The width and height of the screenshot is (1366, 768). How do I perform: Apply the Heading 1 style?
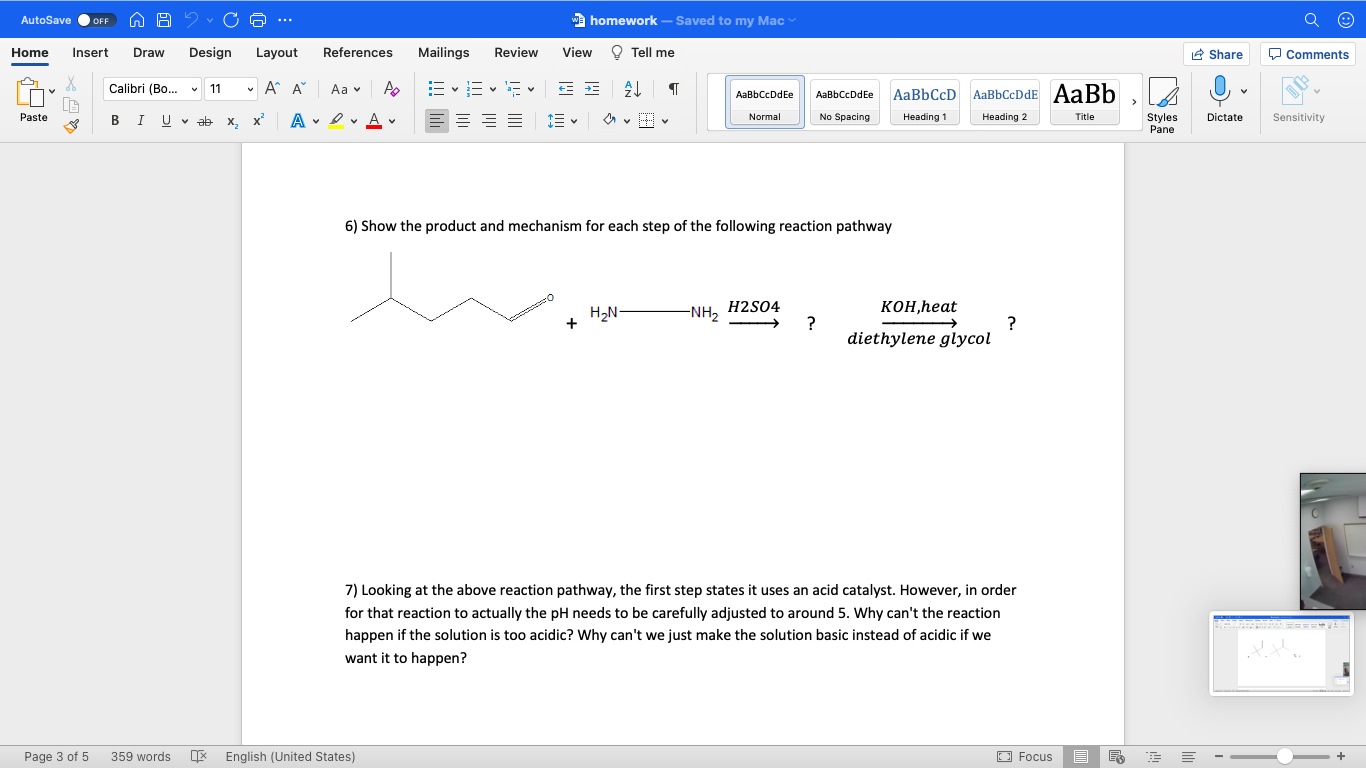(x=925, y=103)
